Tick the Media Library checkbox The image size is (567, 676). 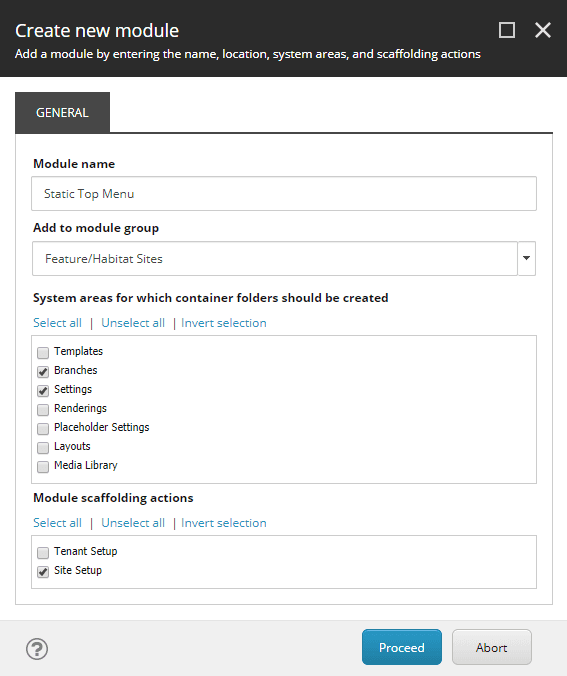43,466
